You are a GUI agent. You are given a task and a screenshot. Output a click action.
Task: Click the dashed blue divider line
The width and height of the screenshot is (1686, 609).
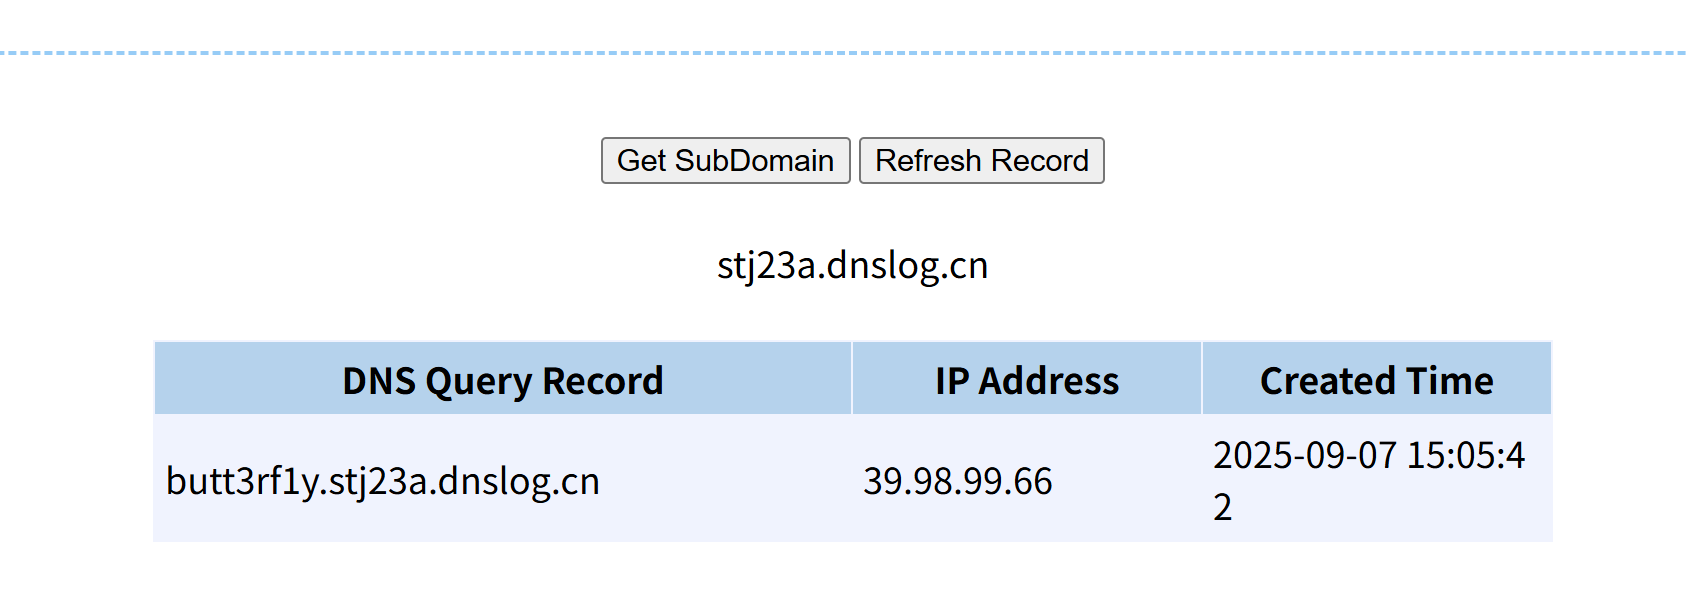843,53
